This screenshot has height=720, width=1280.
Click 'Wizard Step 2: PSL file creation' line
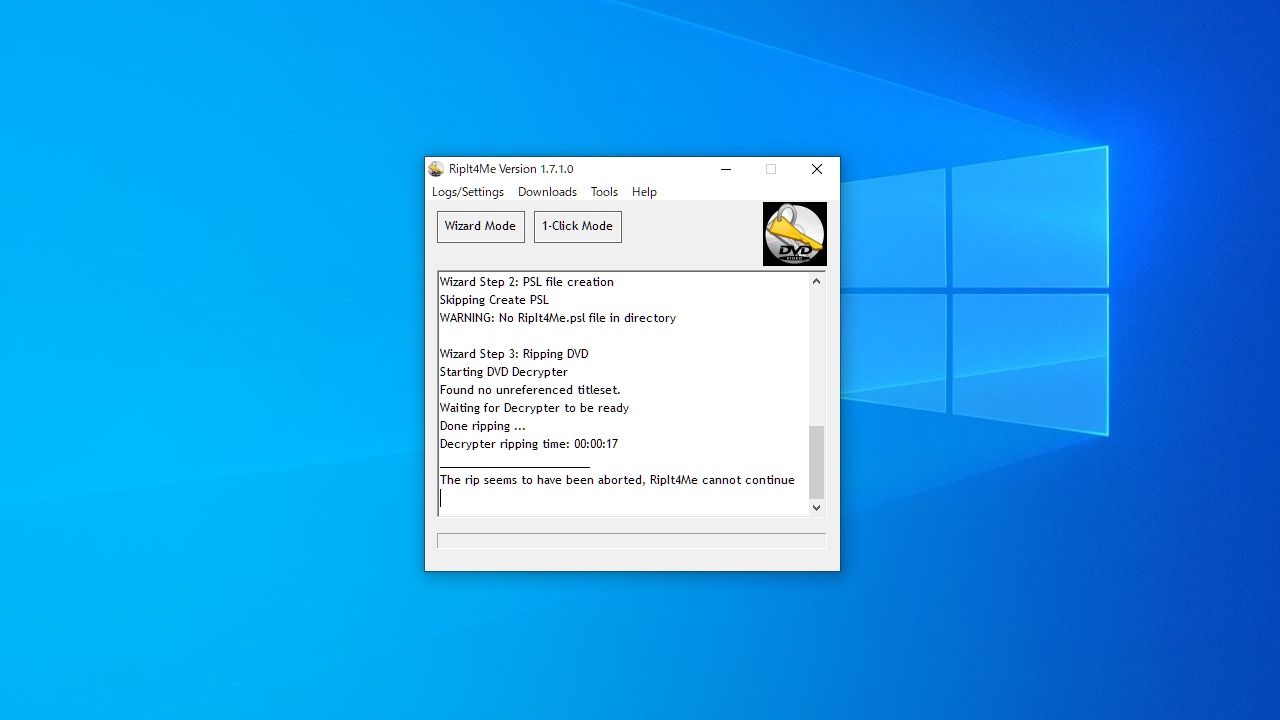point(527,282)
